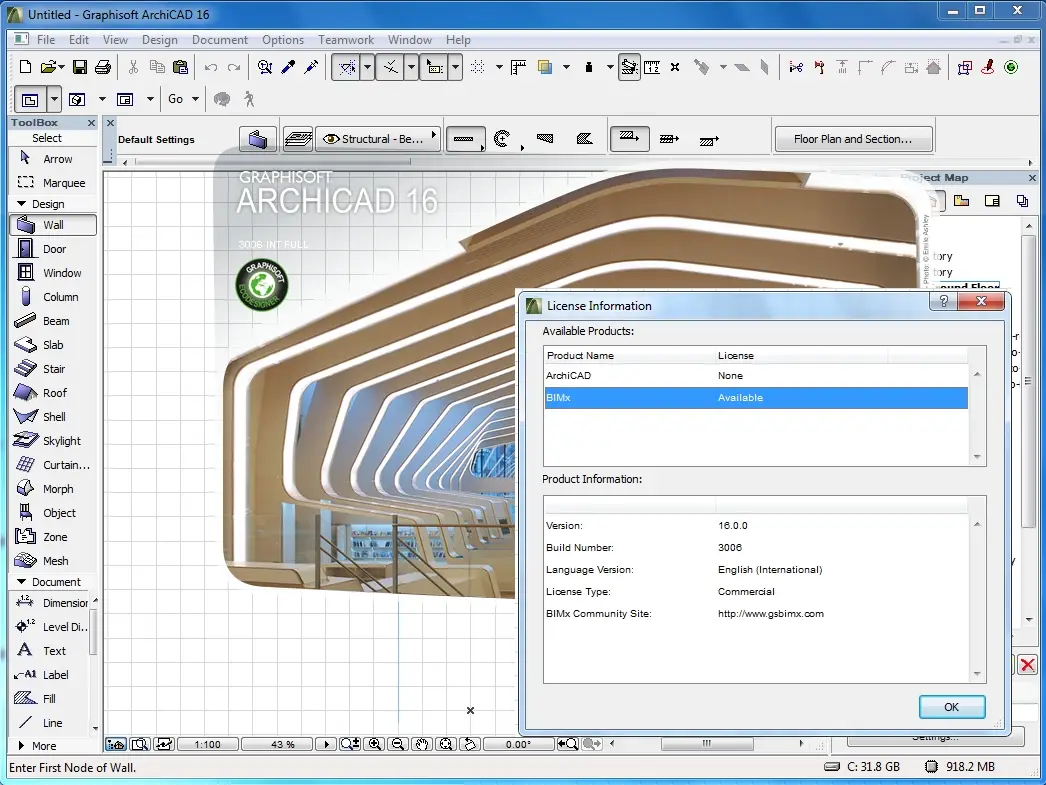Select the Roof tool
The width and height of the screenshot is (1046, 785).
[x=53, y=393]
